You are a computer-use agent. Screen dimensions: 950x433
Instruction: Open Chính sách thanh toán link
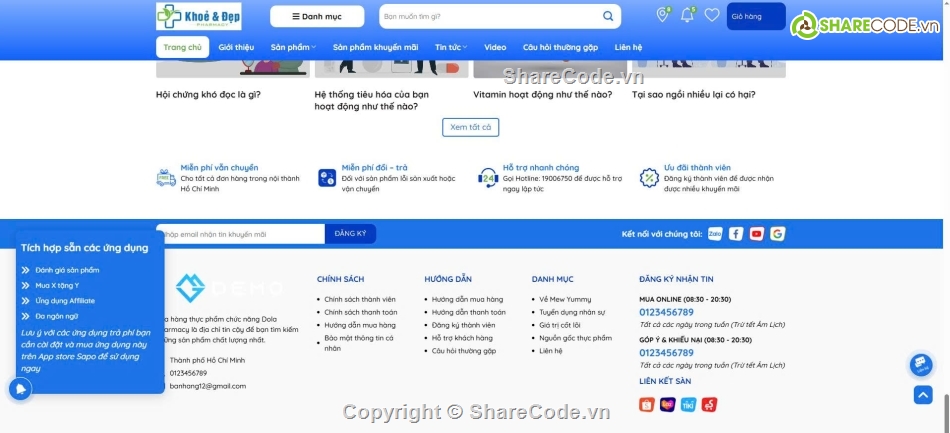click(x=361, y=312)
